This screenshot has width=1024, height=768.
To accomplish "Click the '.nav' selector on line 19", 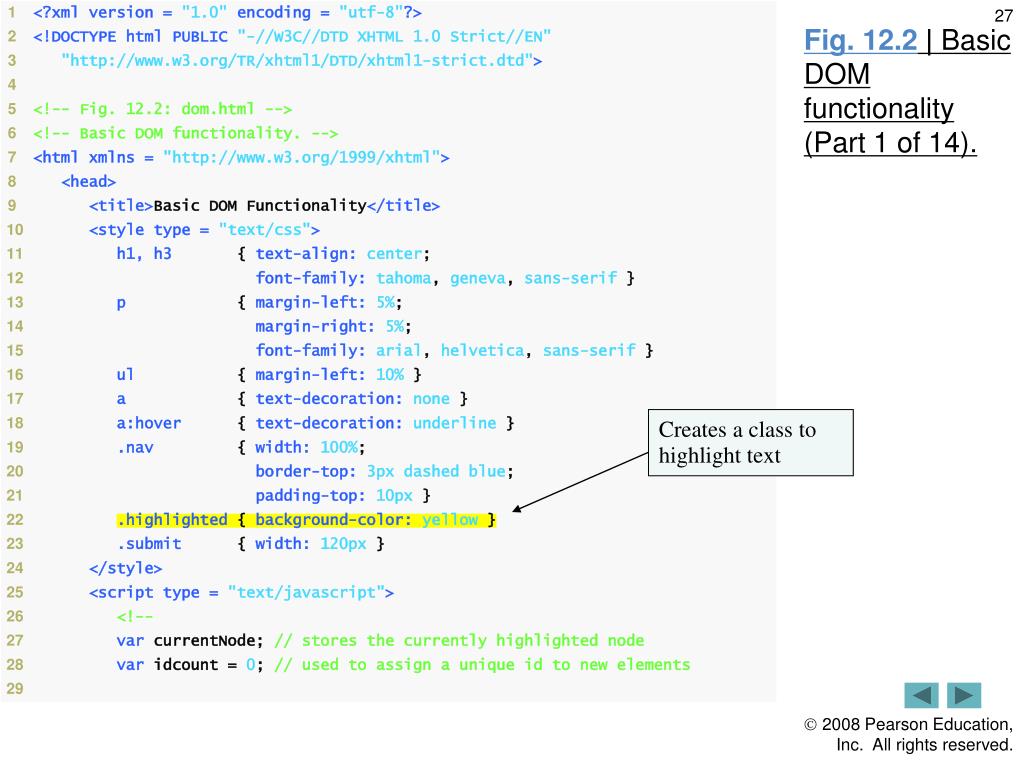I will (x=135, y=447).
